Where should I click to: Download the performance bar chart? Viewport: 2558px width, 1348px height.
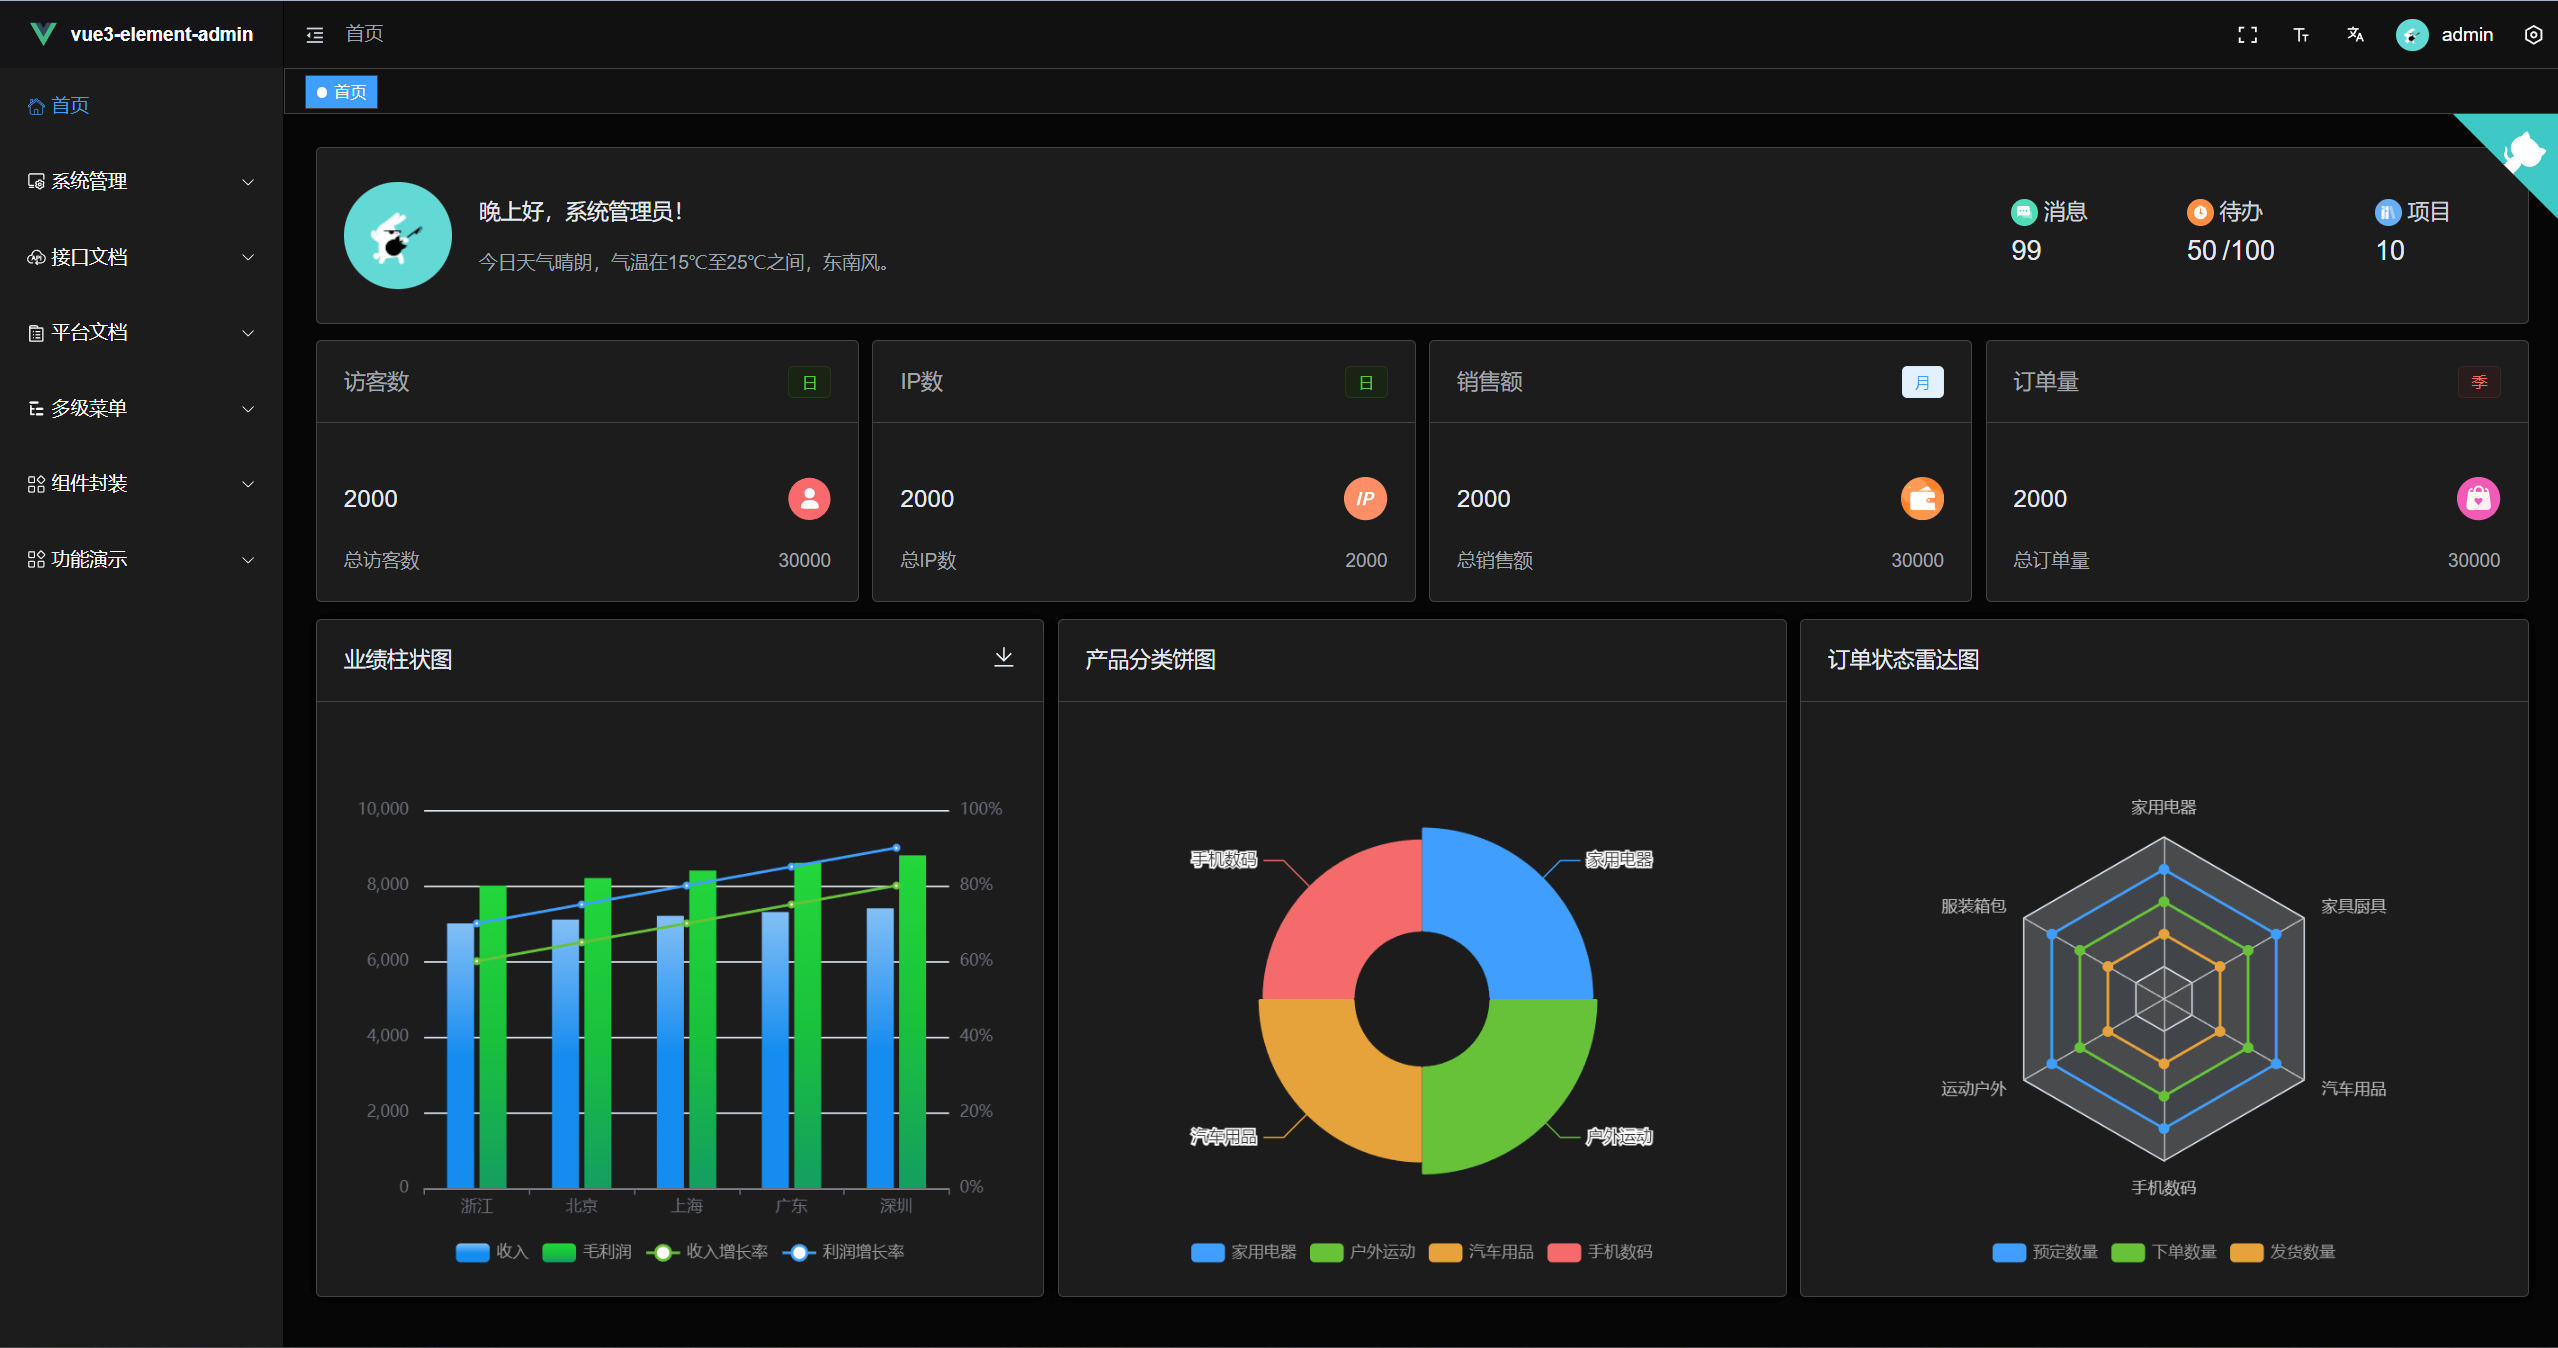pyautogui.click(x=1003, y=657)
